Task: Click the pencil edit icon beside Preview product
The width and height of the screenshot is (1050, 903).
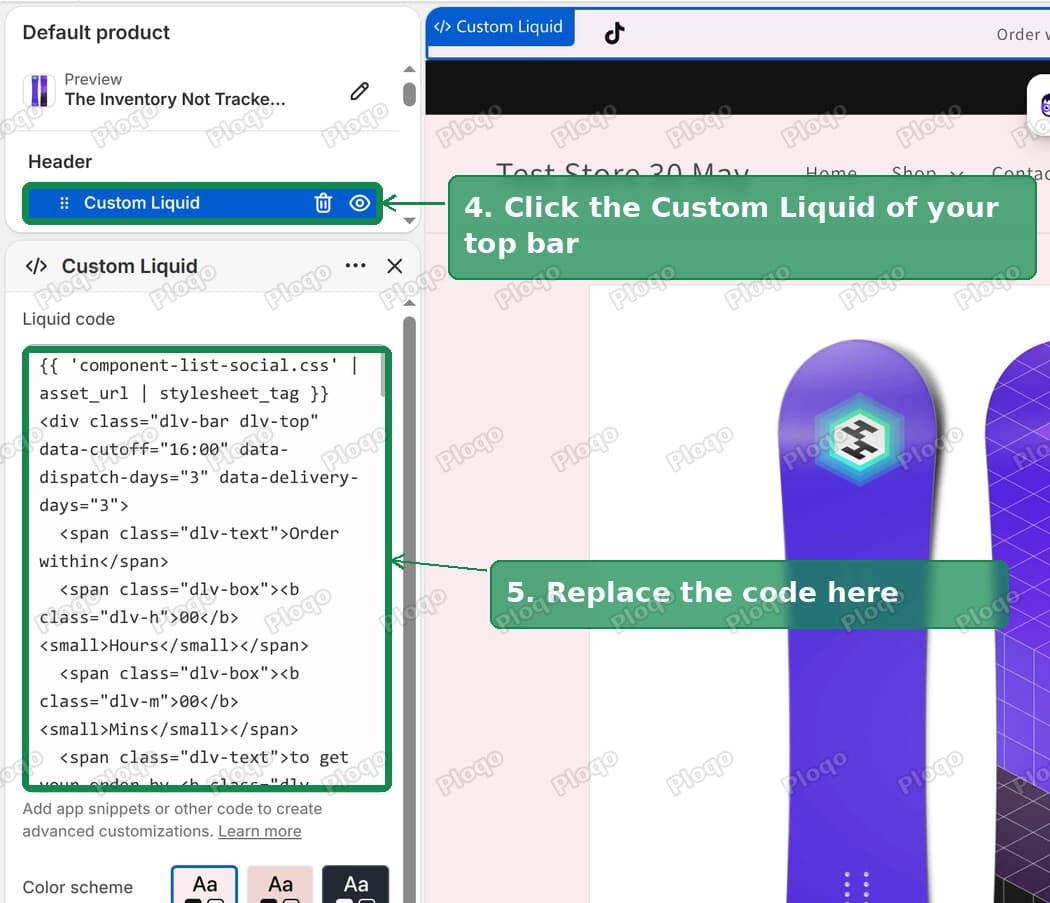Action: 360,91
